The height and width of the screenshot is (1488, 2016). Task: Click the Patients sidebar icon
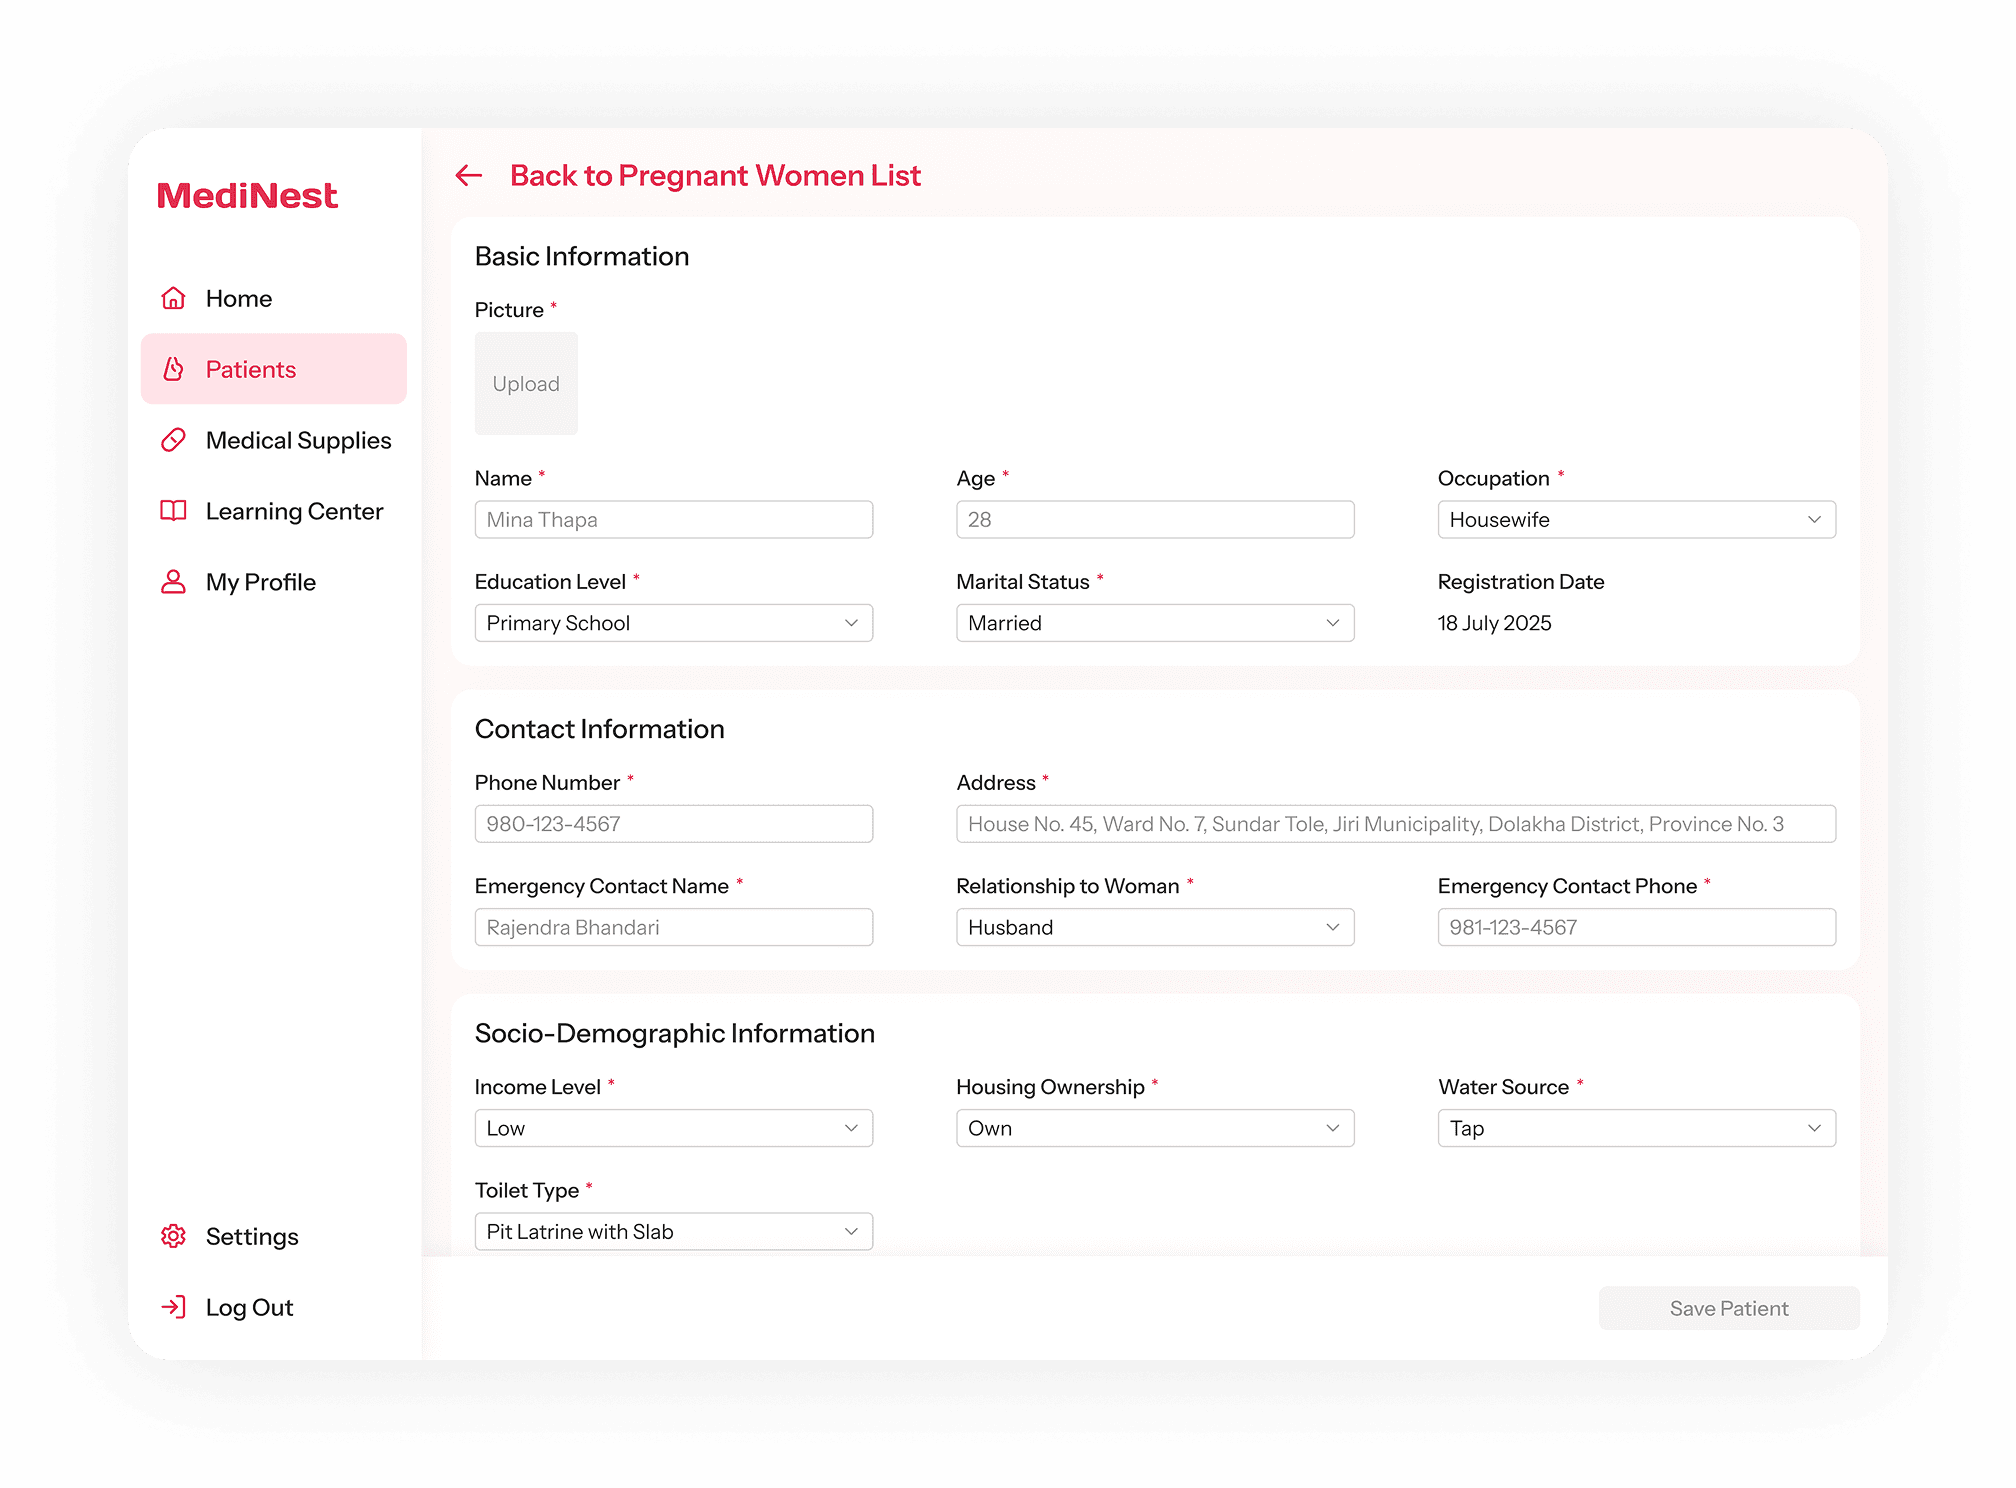[x=174, y=369]
